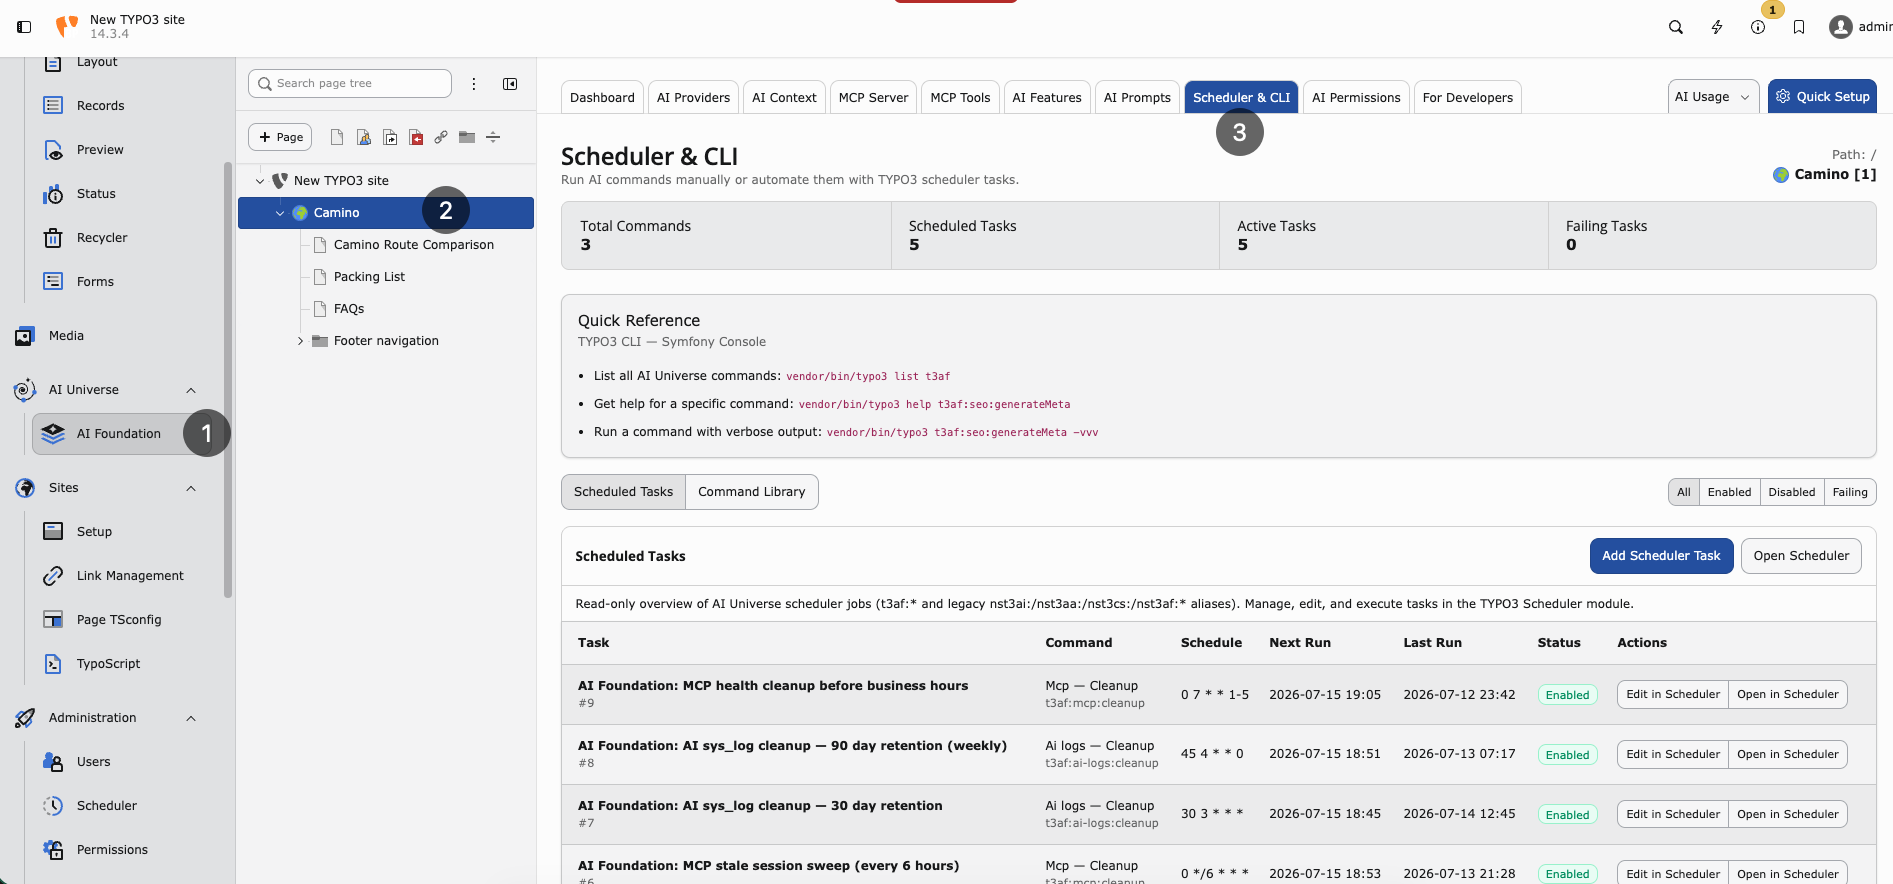Select the mount point page icon
This screenshot has width=1893, height=884.
coord(416,137)
